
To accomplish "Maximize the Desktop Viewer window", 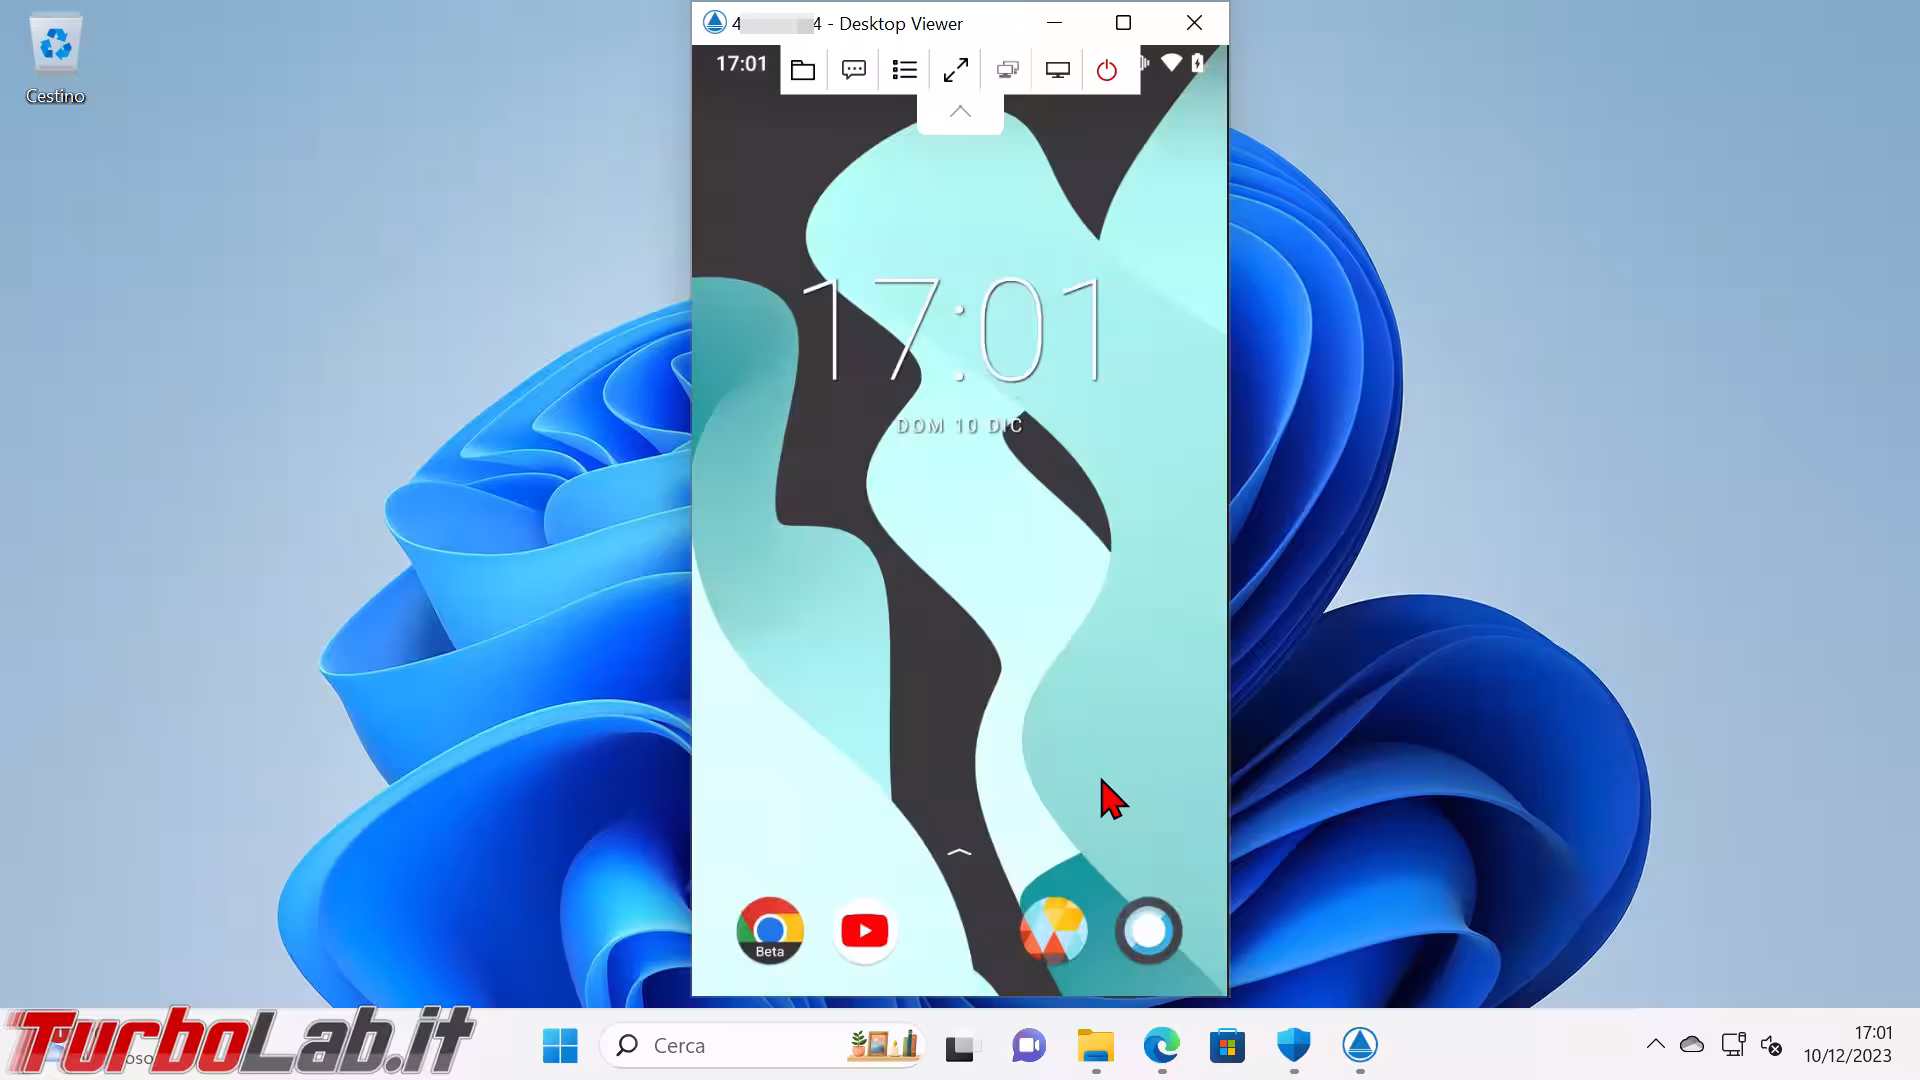I will click(1123, 23).
